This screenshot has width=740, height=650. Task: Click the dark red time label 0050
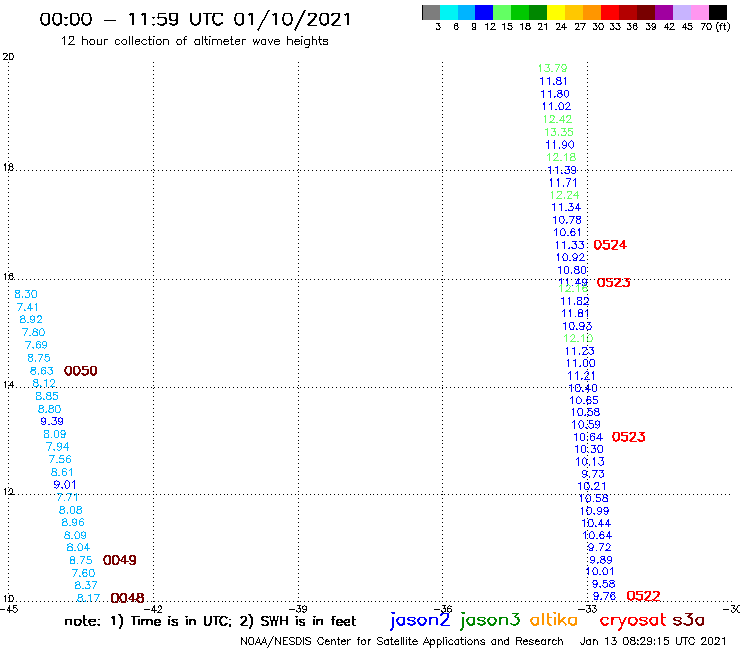80,371
